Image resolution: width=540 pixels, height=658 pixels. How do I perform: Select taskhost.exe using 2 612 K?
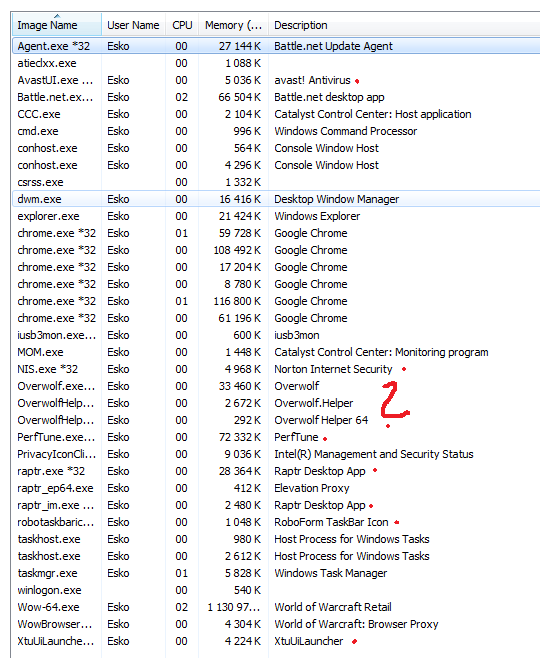pos(276,556)
